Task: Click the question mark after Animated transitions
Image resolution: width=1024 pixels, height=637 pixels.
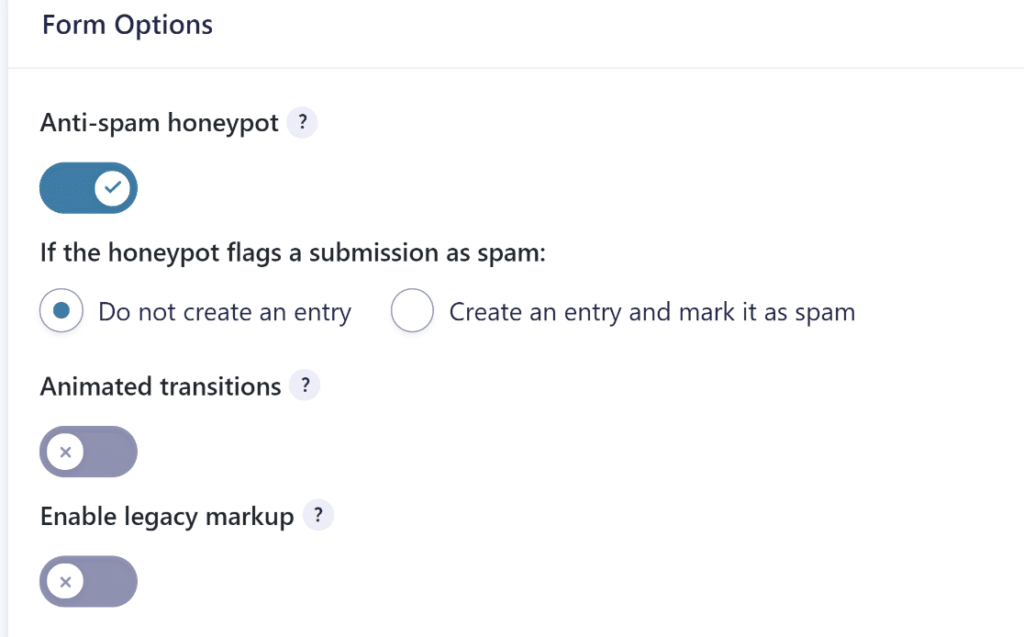Action: click(x=306, y=385)
